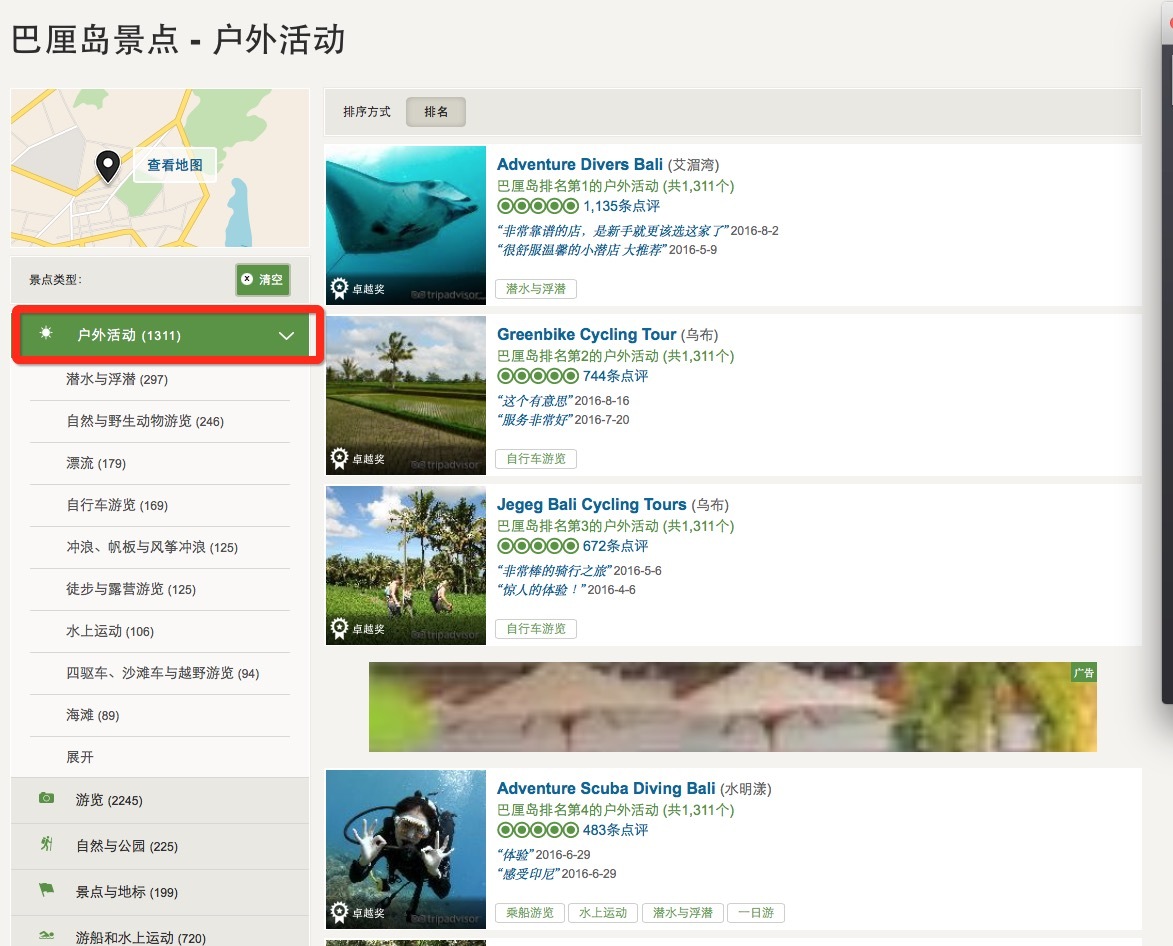Open the rice field photo for Greenbike Cycling Tour
The image size is (1173, 946).
tap(406, 396)
